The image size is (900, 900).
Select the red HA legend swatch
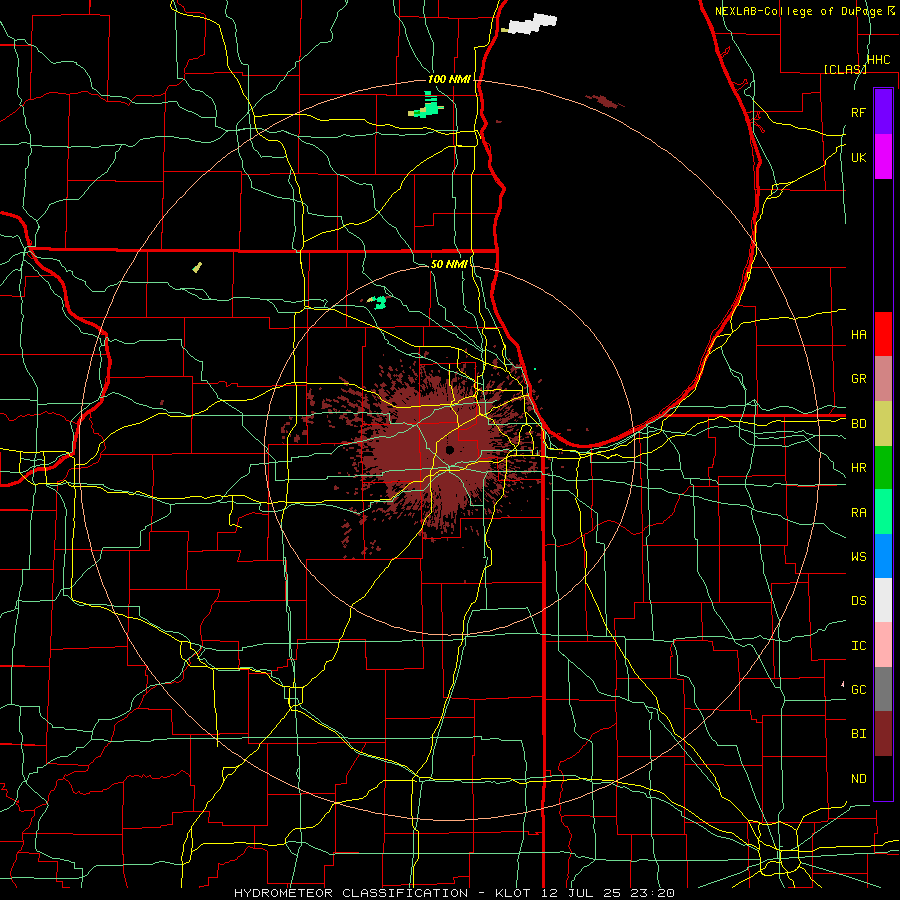(x=883, y=334)
